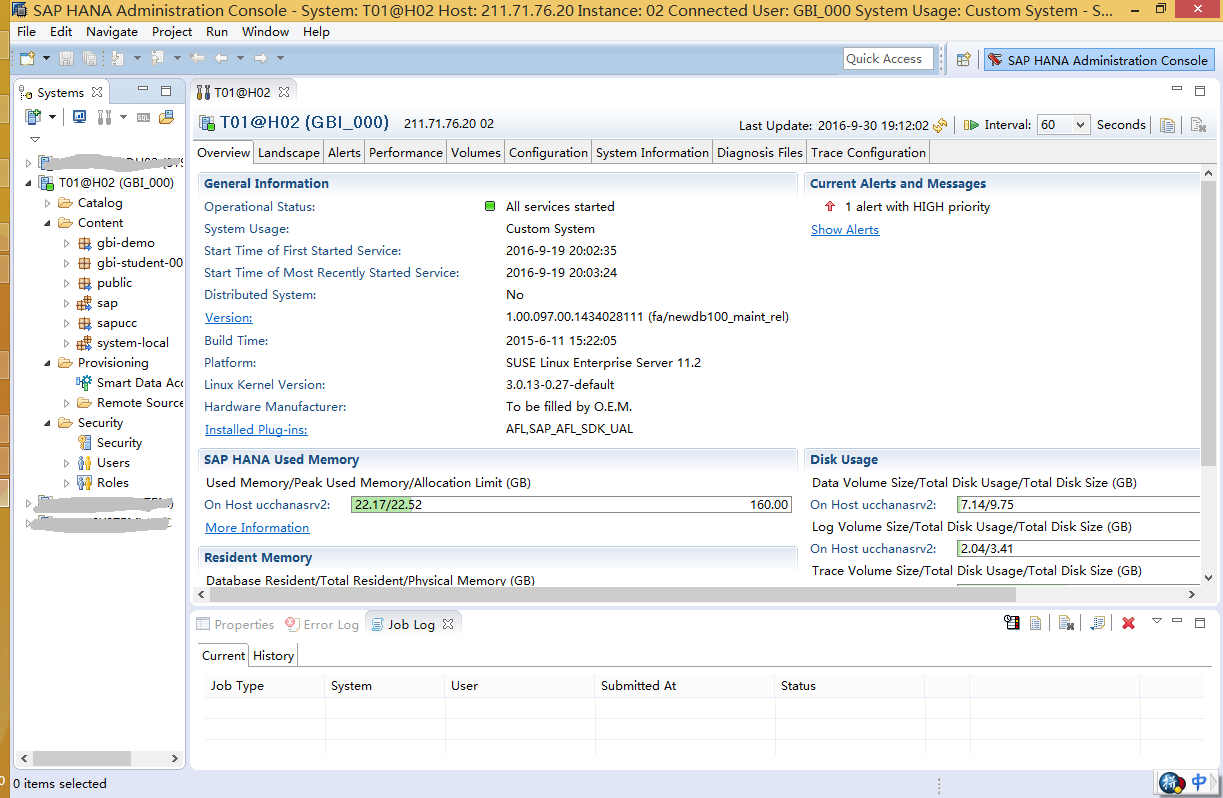Expand the gbi-demo package
The image size is (1223, 798).
click(x=66, y=243)
